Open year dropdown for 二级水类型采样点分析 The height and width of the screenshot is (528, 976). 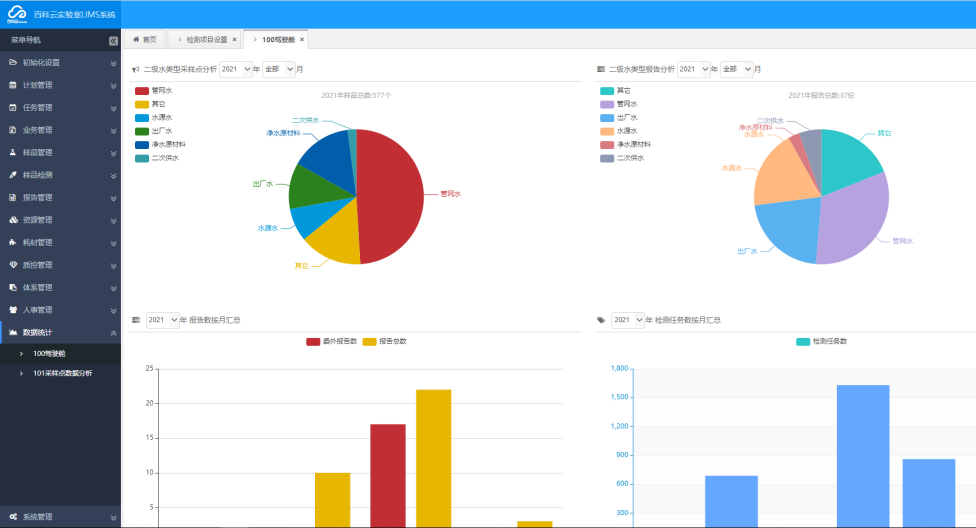tap(235, 69)
